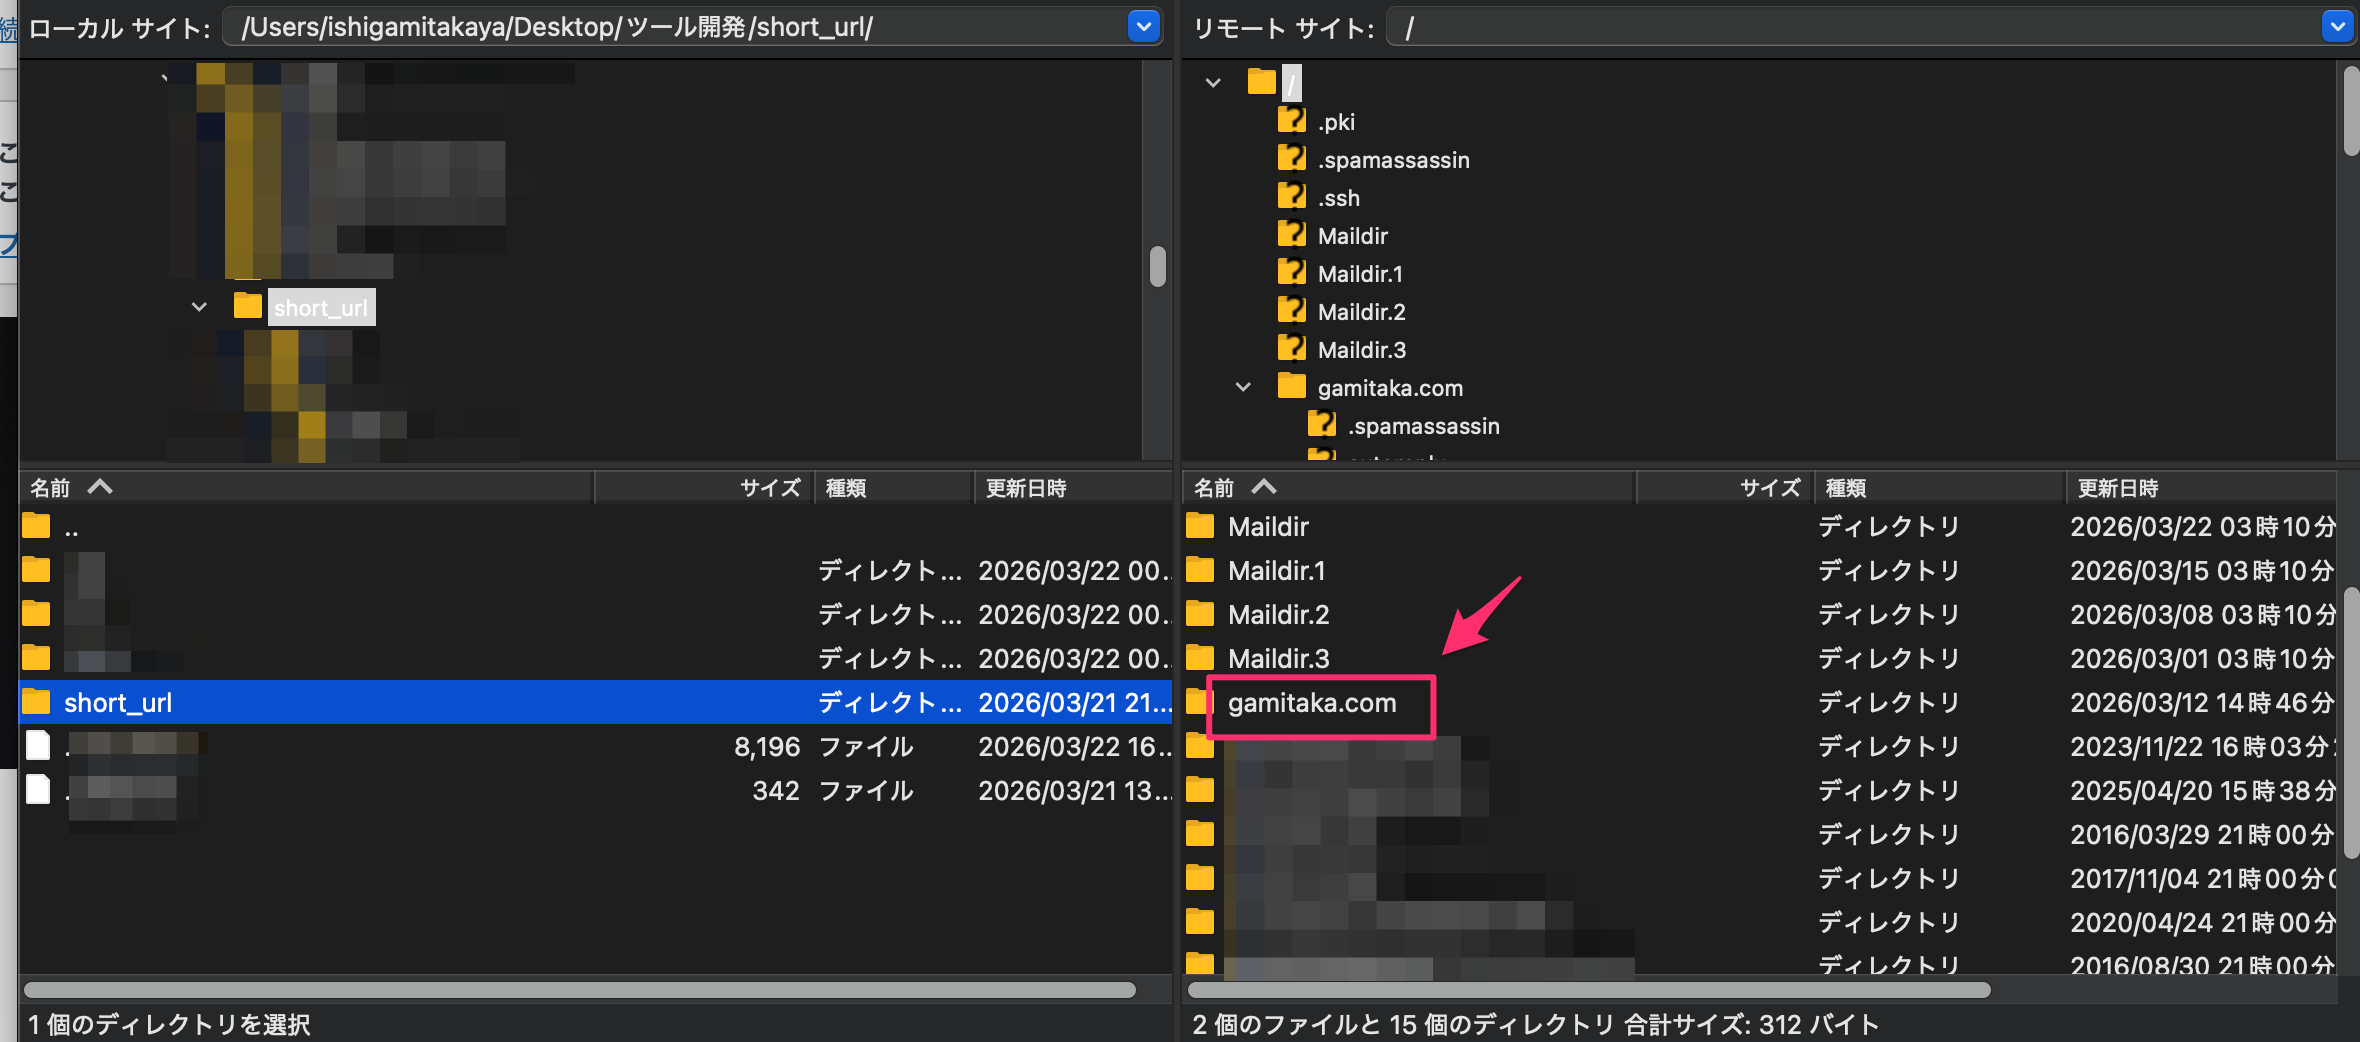Click the short_url folder icon in local file list
Image resolution: width=2360 pixels, height=1042 pixels.
(x=37, y=702)
